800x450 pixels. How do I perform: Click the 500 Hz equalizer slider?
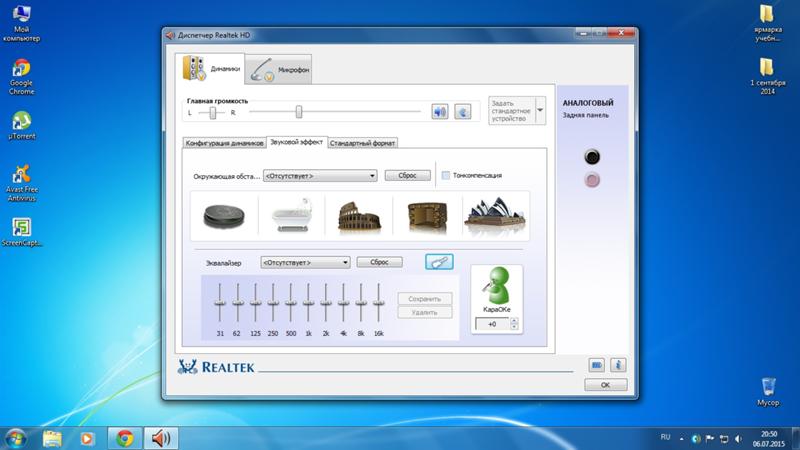290,303
